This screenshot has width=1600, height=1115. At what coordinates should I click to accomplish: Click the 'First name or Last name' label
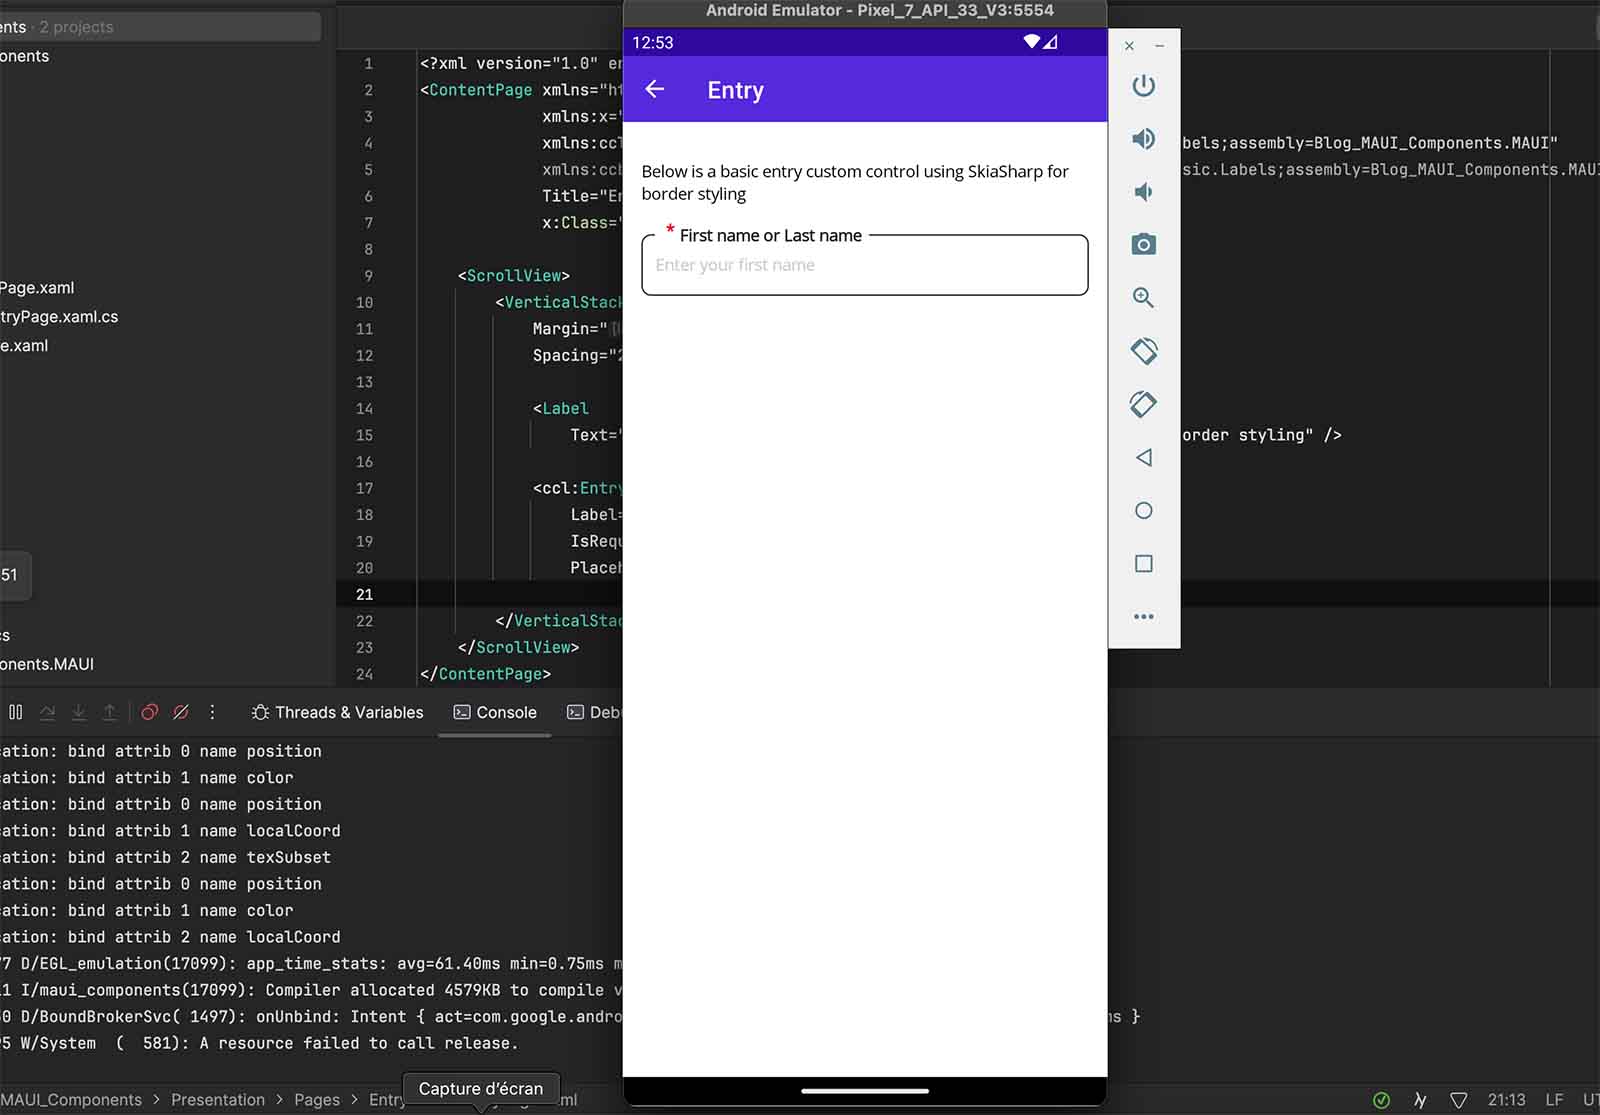(x=770, y=235)
